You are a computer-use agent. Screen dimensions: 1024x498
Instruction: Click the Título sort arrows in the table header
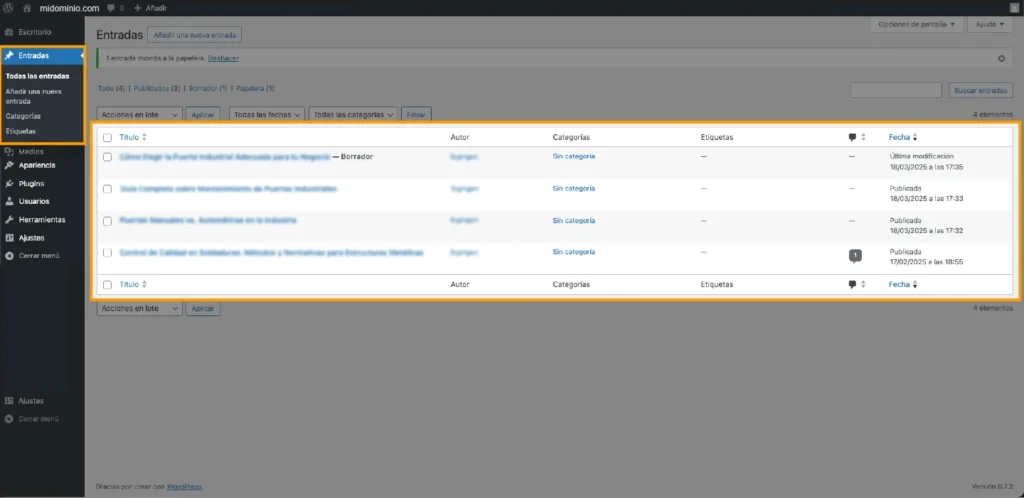[144, 137]
